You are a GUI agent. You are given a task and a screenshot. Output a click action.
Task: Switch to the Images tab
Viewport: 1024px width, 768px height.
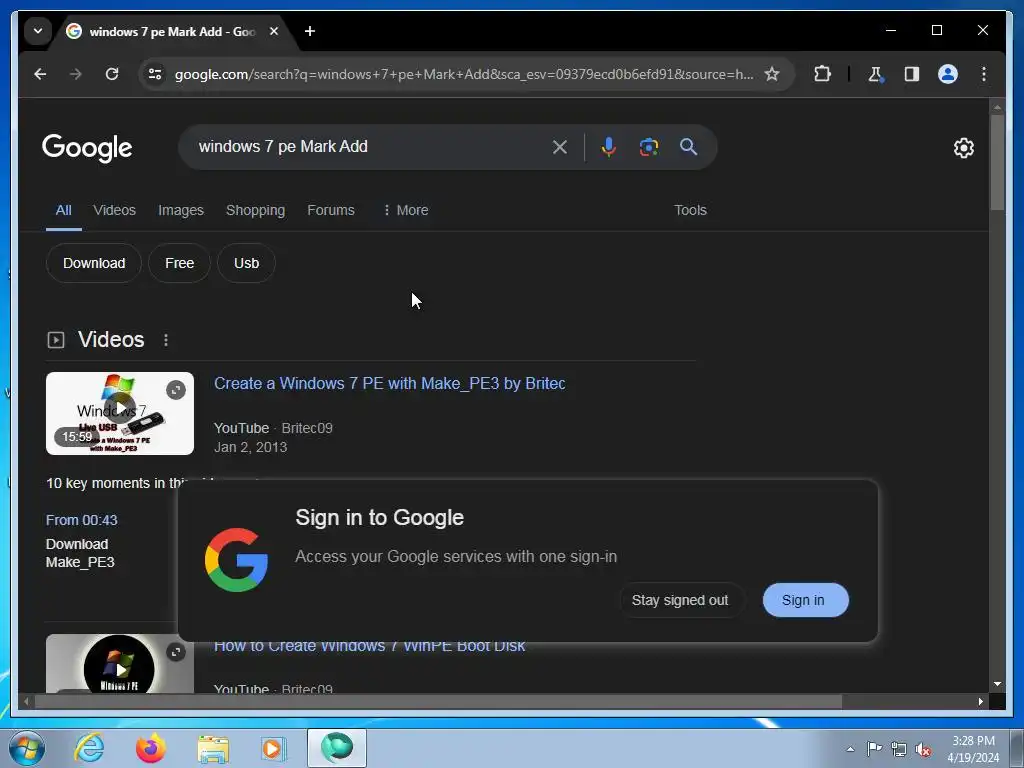pyautogui.click(x=181, y=210)
